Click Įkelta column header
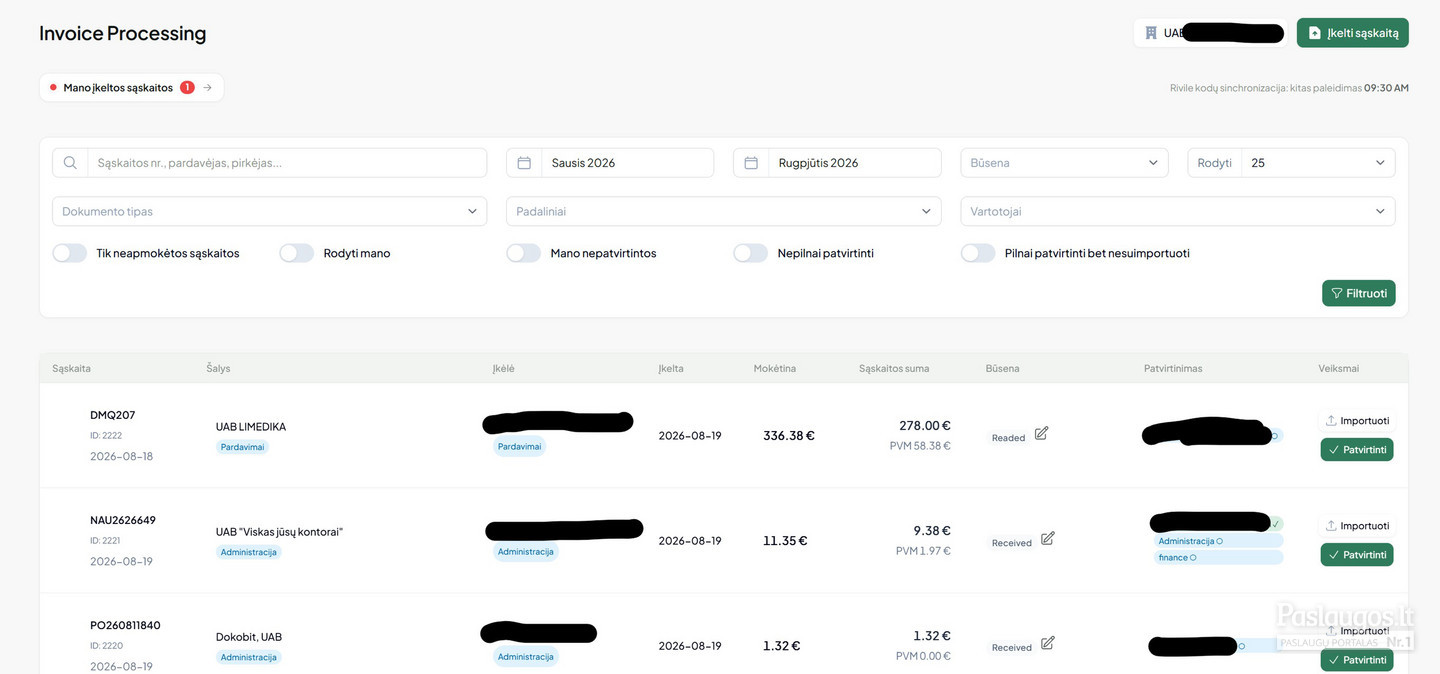 (x=671, y=369)
